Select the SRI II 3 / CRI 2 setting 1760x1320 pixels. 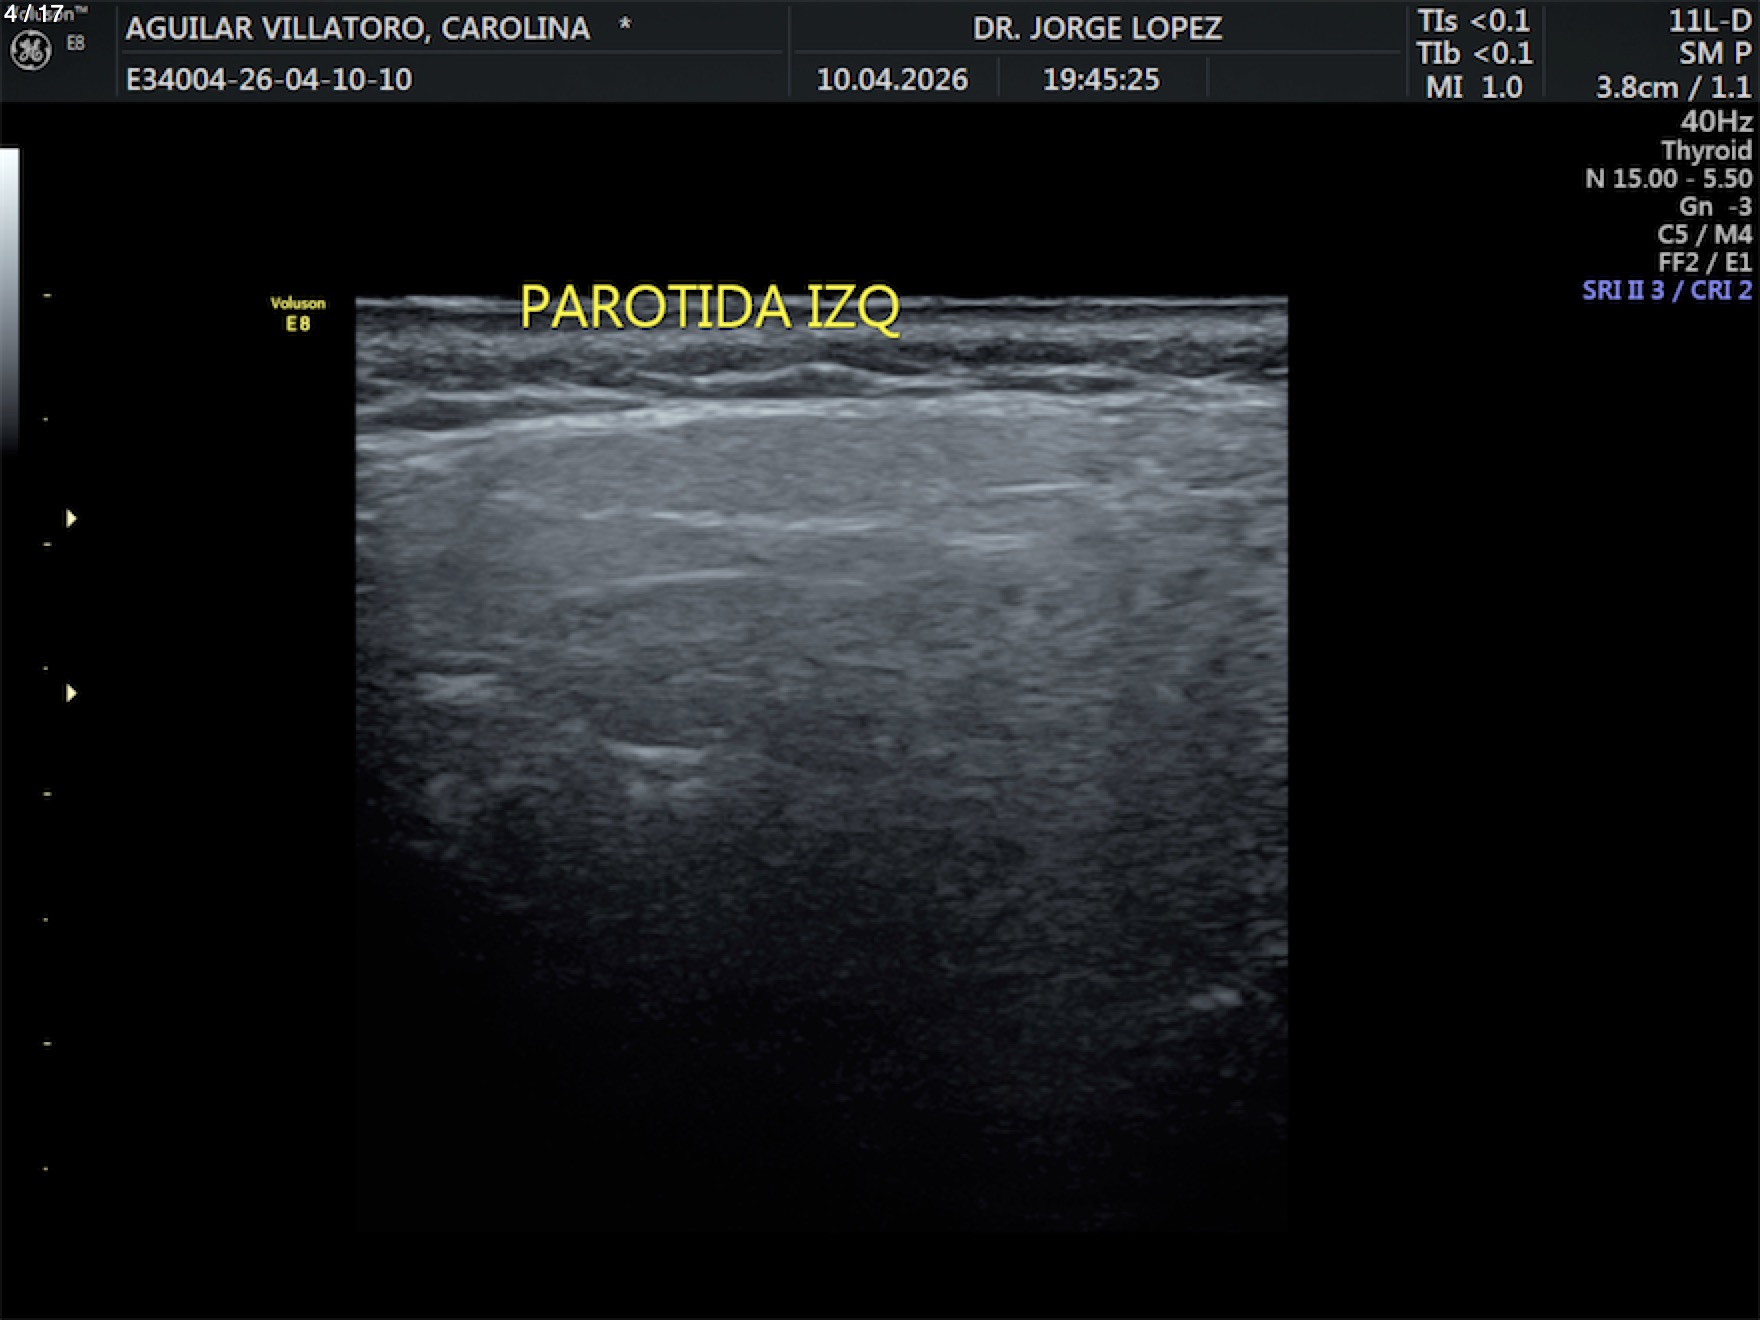[x=1666, y=290]
